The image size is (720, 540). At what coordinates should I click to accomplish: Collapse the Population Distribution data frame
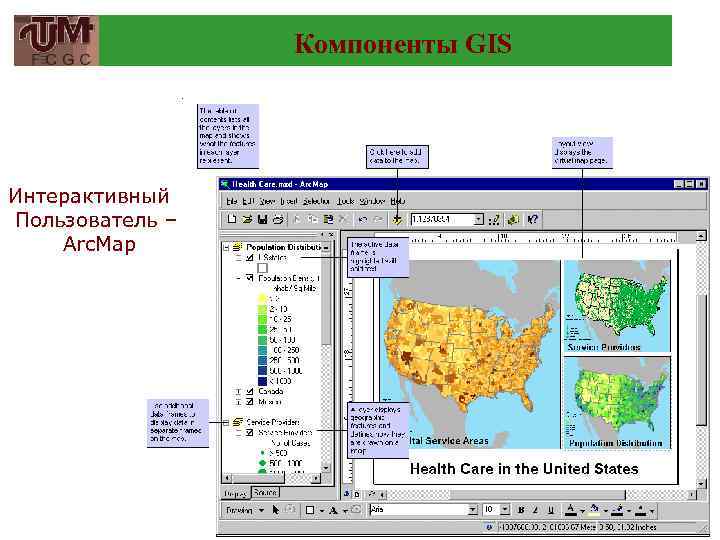226,247
